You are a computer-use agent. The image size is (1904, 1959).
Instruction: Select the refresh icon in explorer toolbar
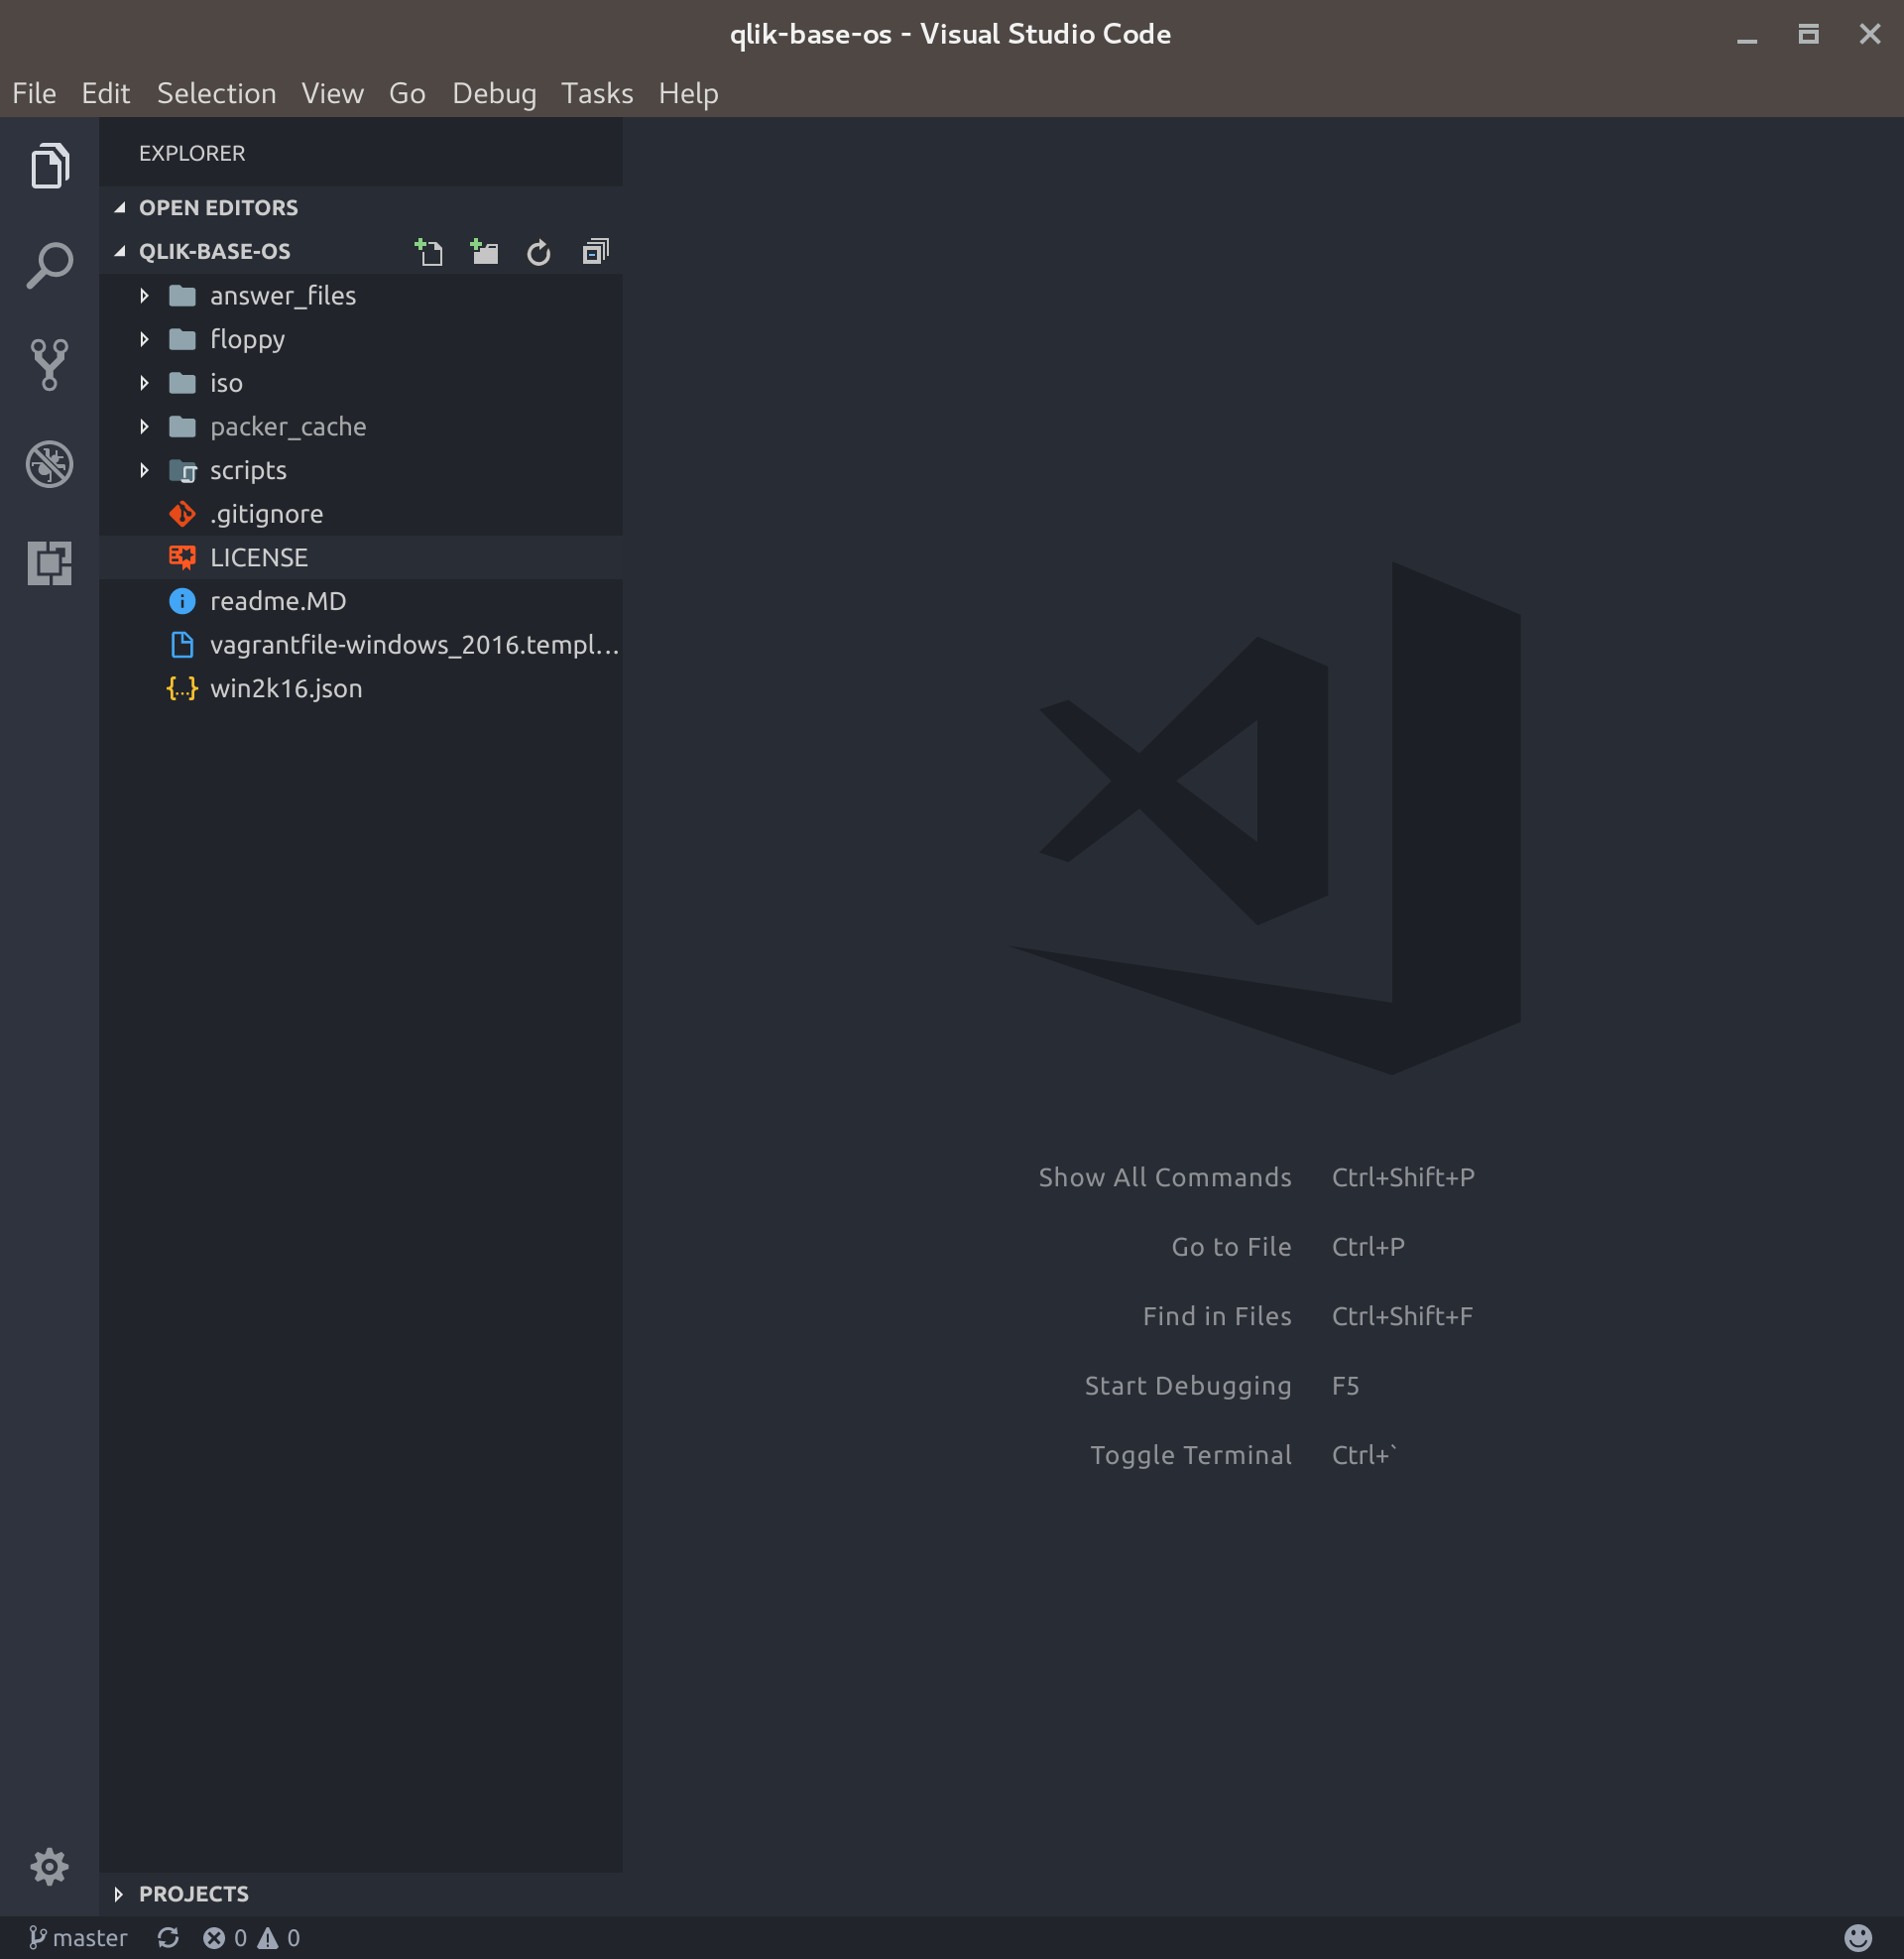(x=540, y=252)
